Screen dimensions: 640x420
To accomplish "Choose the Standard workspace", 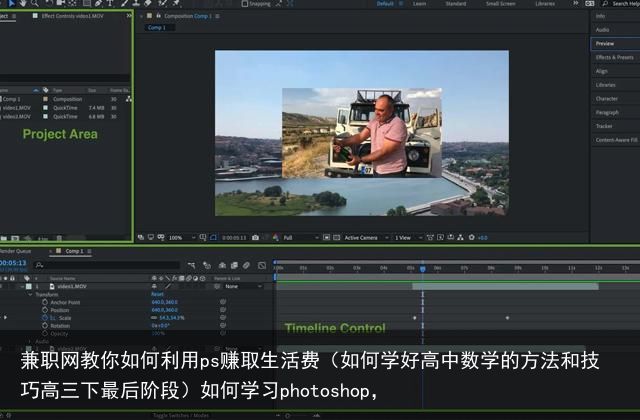I will coord(456,4).
